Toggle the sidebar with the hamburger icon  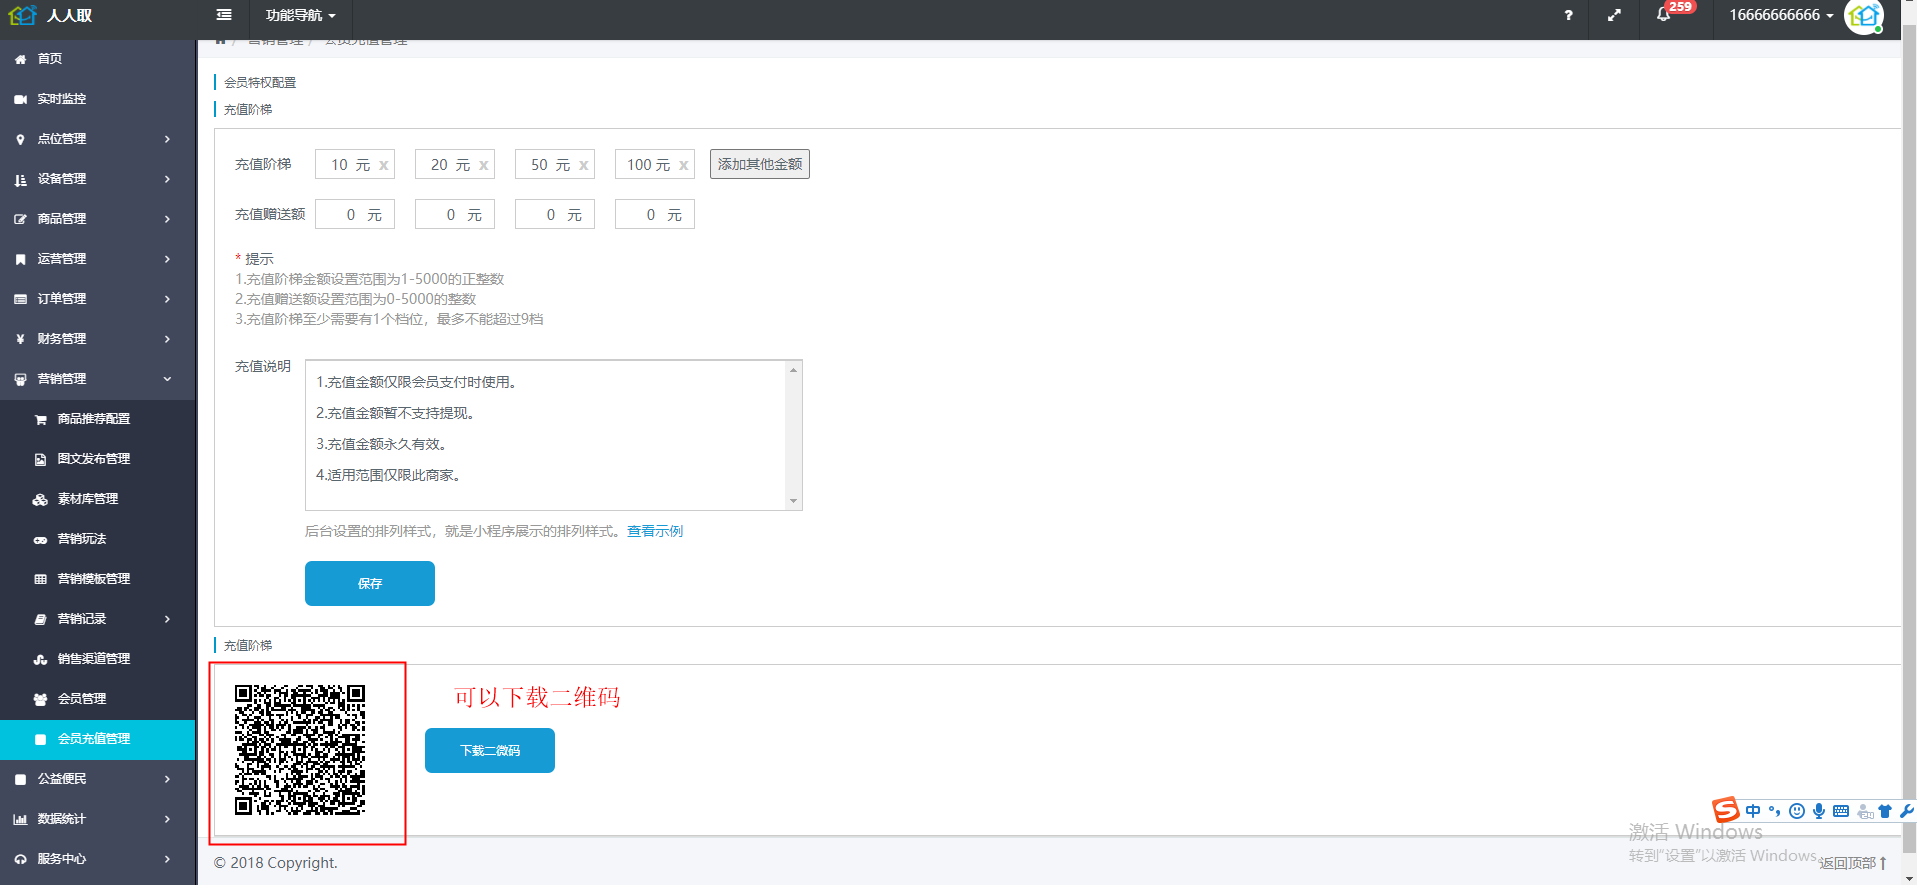pyautogui.click(x=224, y=15)
